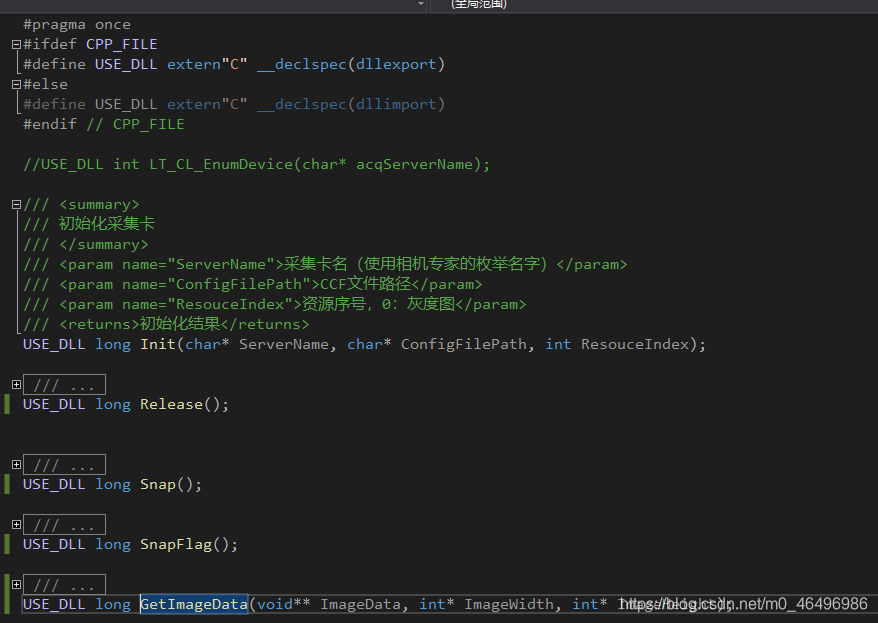Viewport: 878px width, 623px height.
Task: Open the scope dropdown arrow at top
Action: point(421,4)
